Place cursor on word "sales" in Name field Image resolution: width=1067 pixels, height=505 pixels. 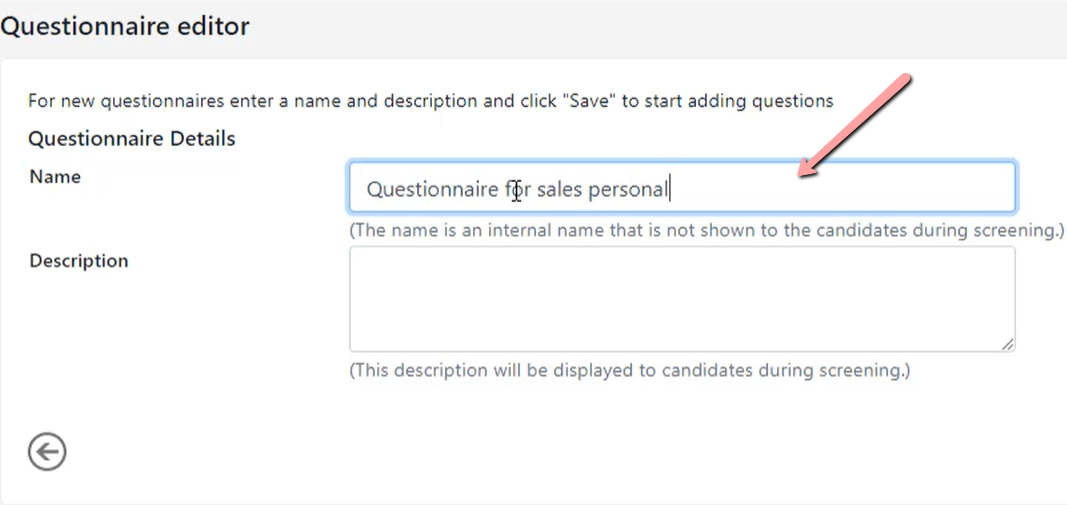coord(559,189)
